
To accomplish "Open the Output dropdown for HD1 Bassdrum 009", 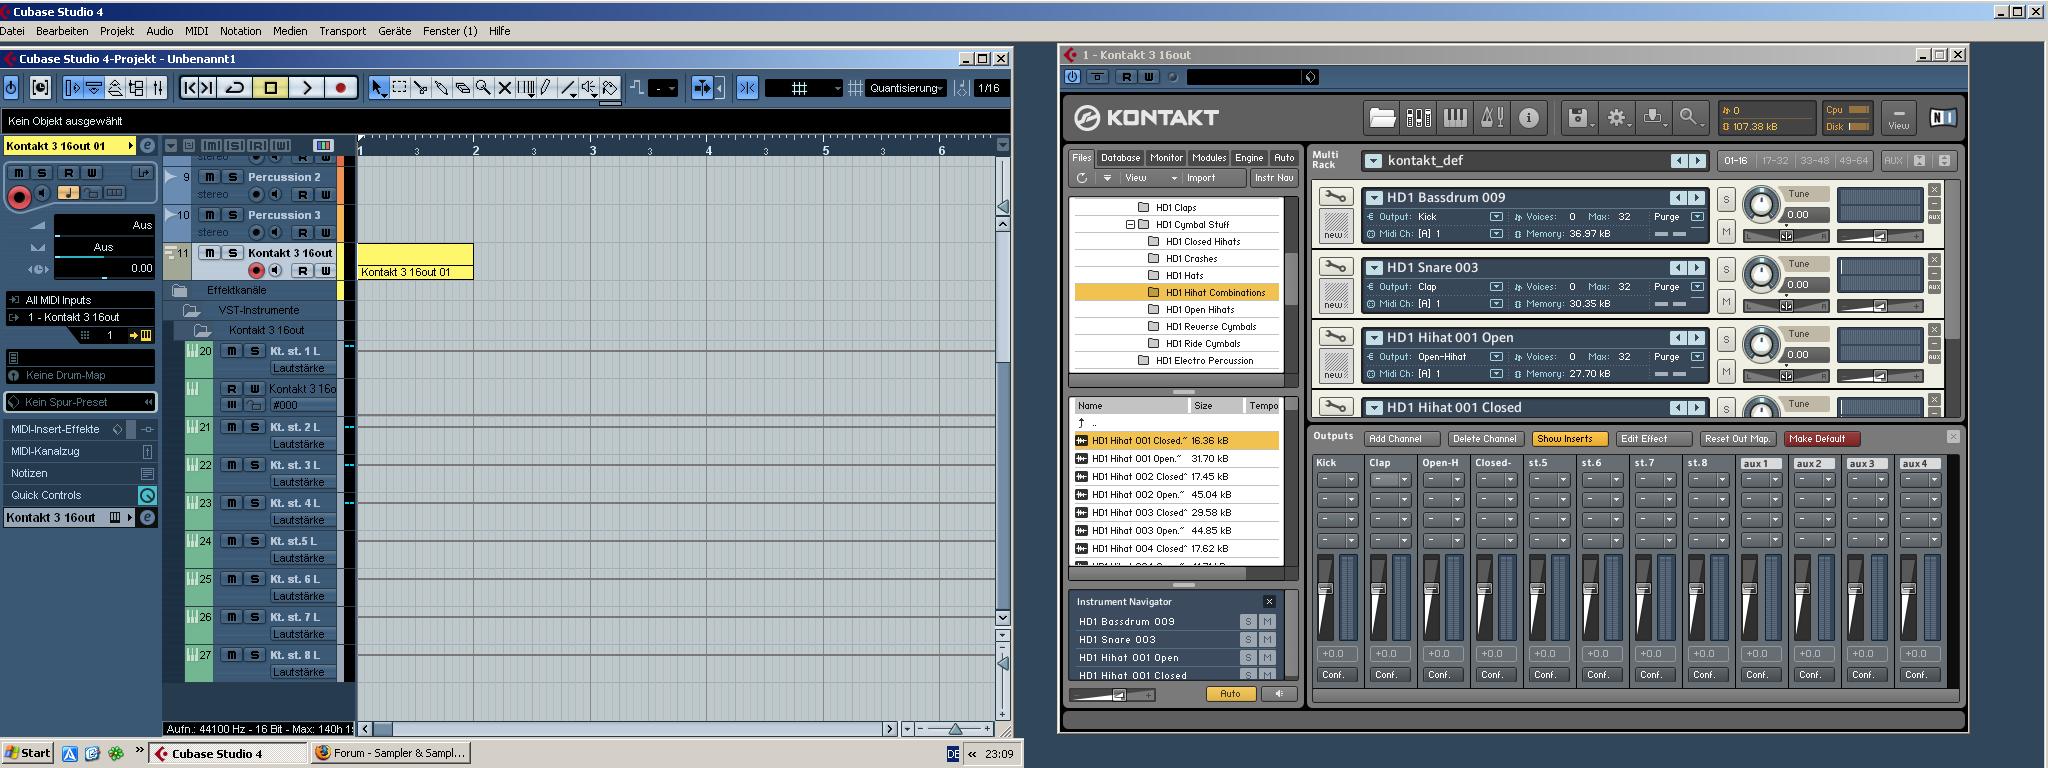I will pos(1496,217).
